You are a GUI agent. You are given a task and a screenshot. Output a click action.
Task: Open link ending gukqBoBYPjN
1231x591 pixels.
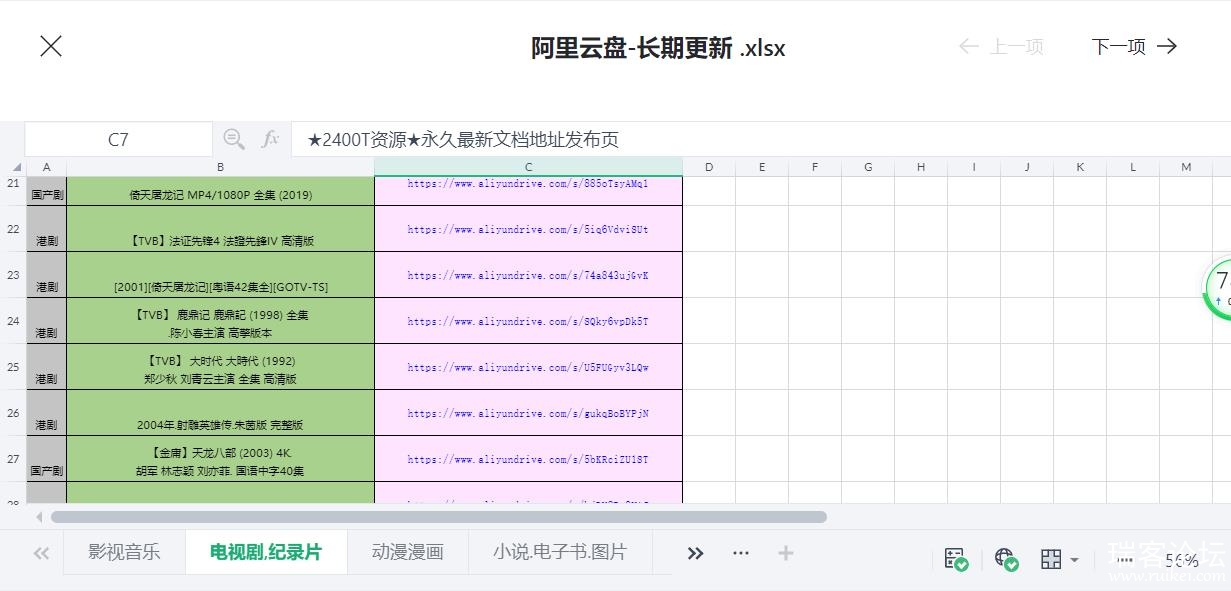pyautogui.click(x=528, y=413)
